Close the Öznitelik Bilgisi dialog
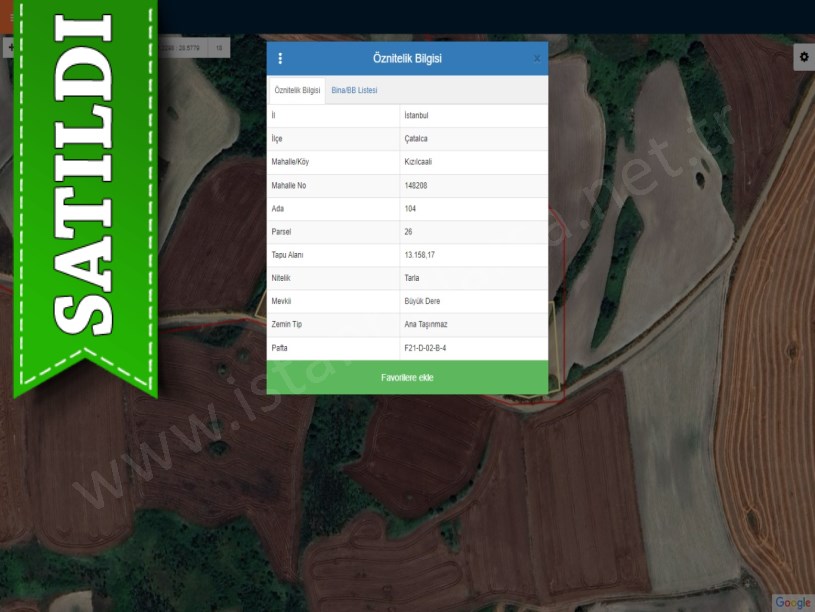The width and height of the screenshot is (815, 612). pos(536,59)
